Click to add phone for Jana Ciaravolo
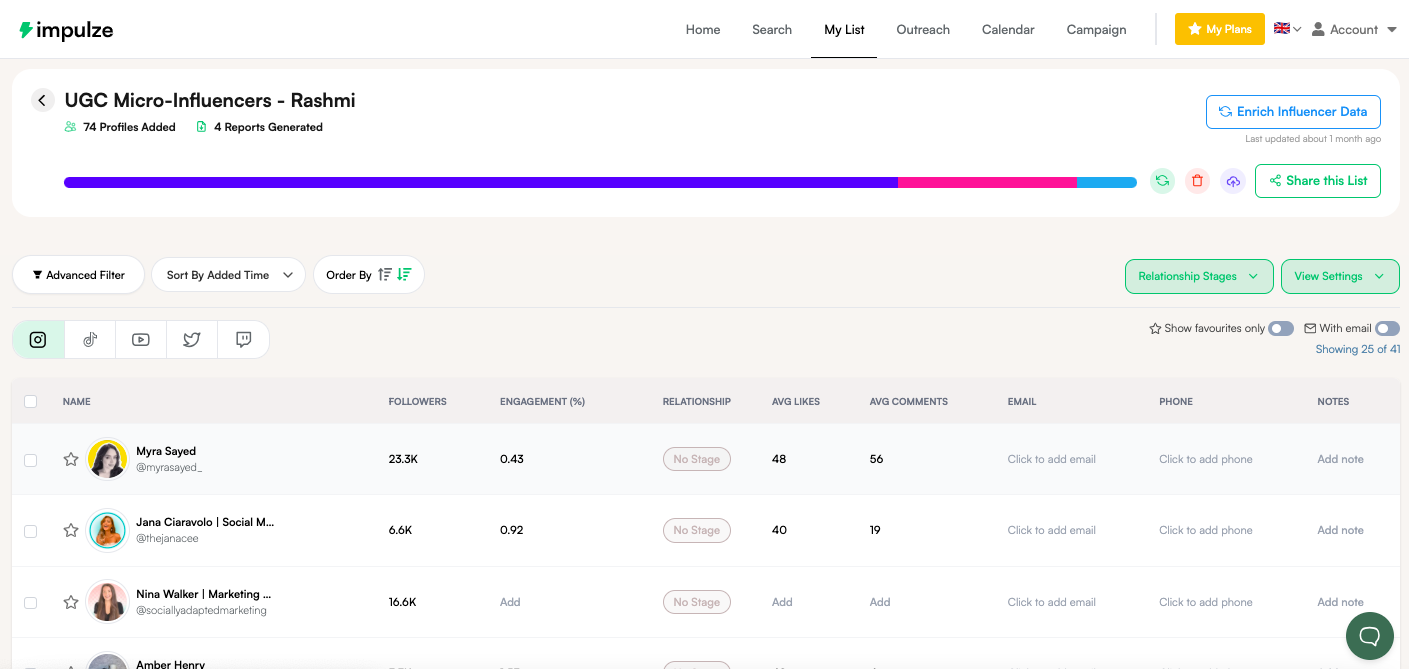 pyautogui.click(x=1205, y=530)
